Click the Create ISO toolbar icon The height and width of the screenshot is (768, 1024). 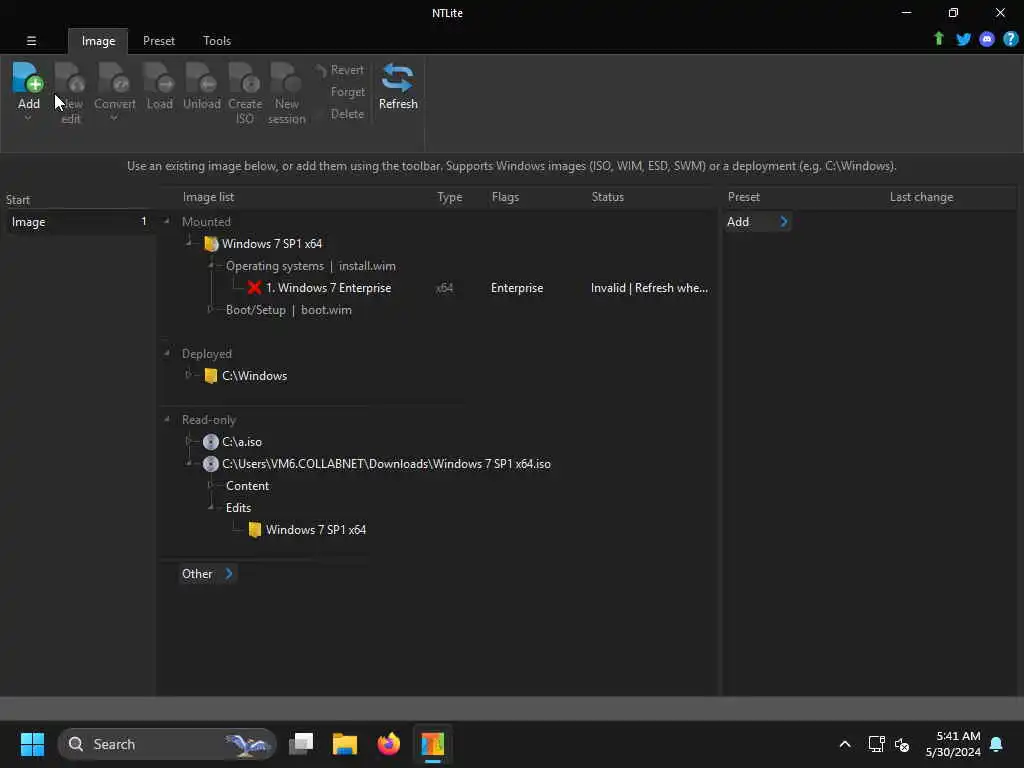pyautogui.click(x=245, y=78)
